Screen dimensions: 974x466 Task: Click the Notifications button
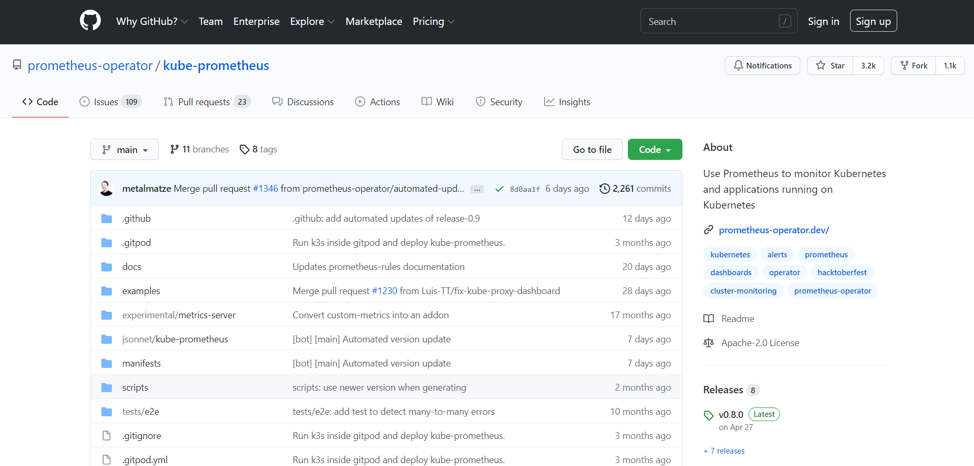(763, 65)
